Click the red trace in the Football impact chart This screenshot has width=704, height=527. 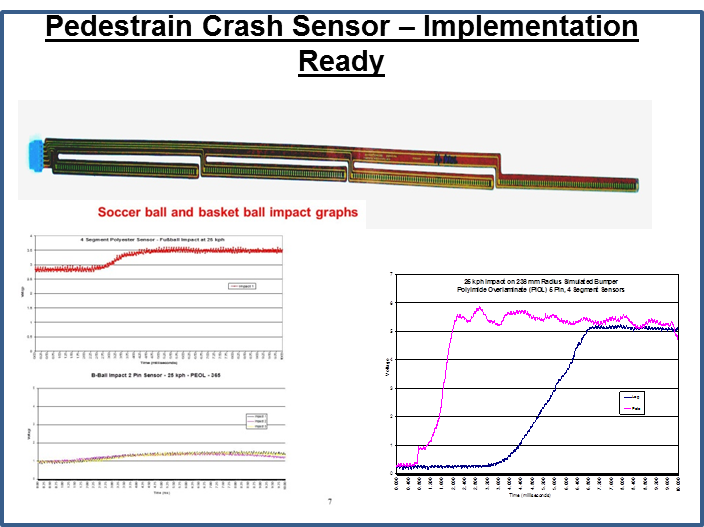point(200,251)
